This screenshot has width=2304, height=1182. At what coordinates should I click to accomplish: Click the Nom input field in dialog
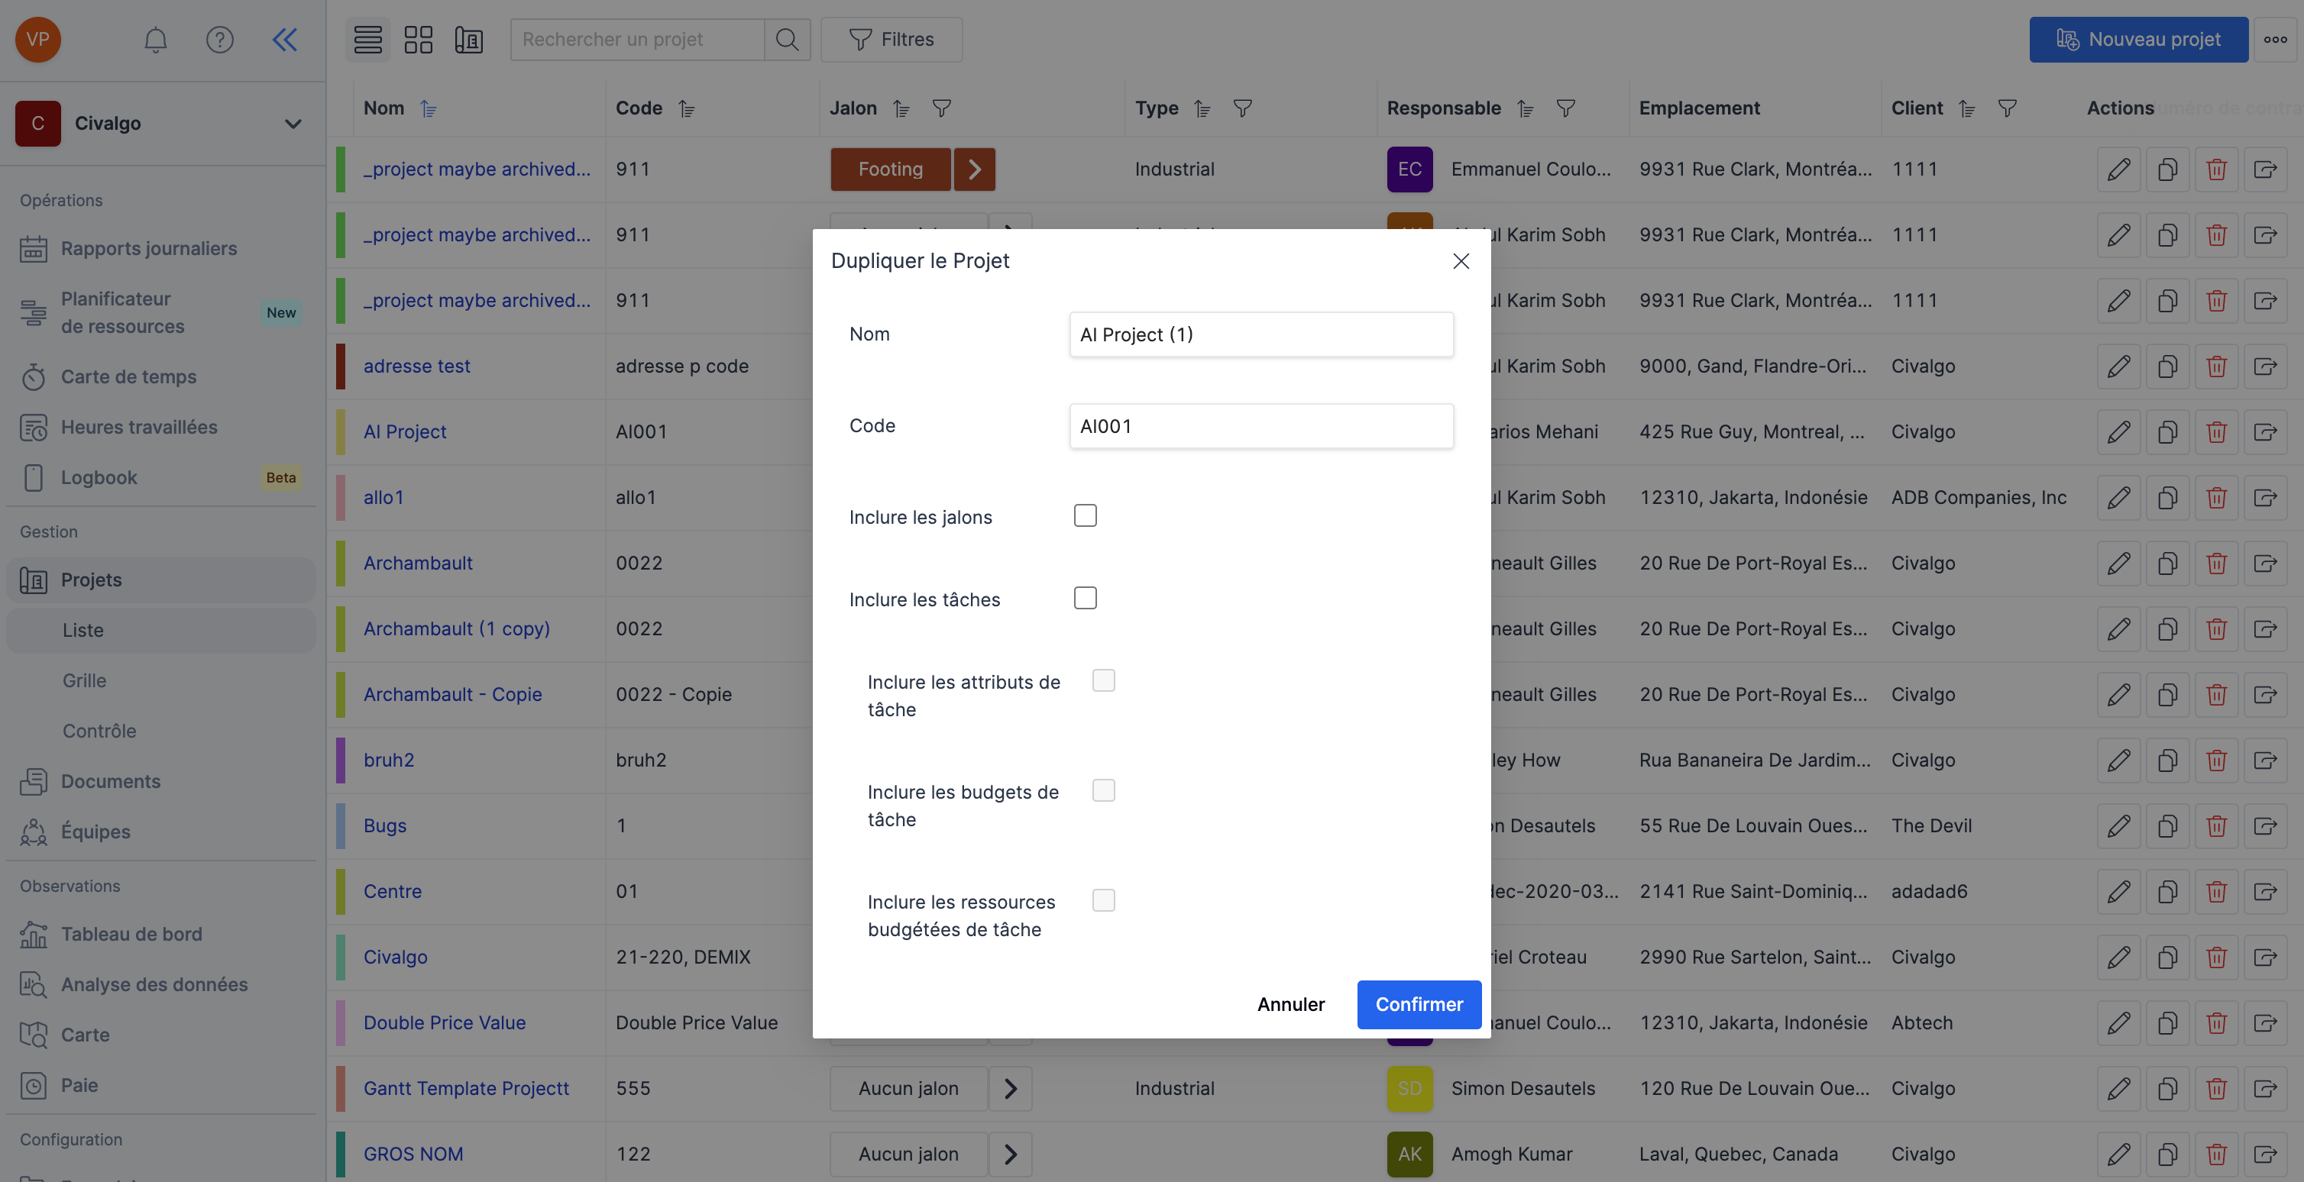click(x=1260, y=335)
